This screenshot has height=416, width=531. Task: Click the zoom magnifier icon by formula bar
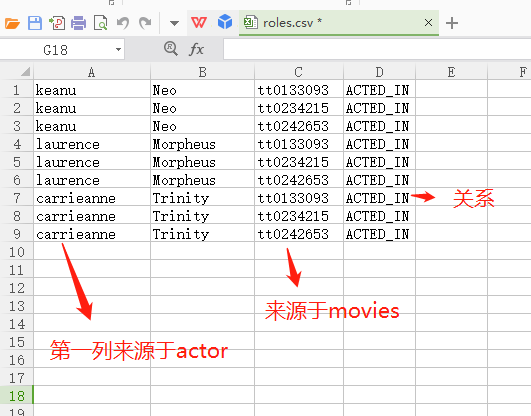(171, 49)
